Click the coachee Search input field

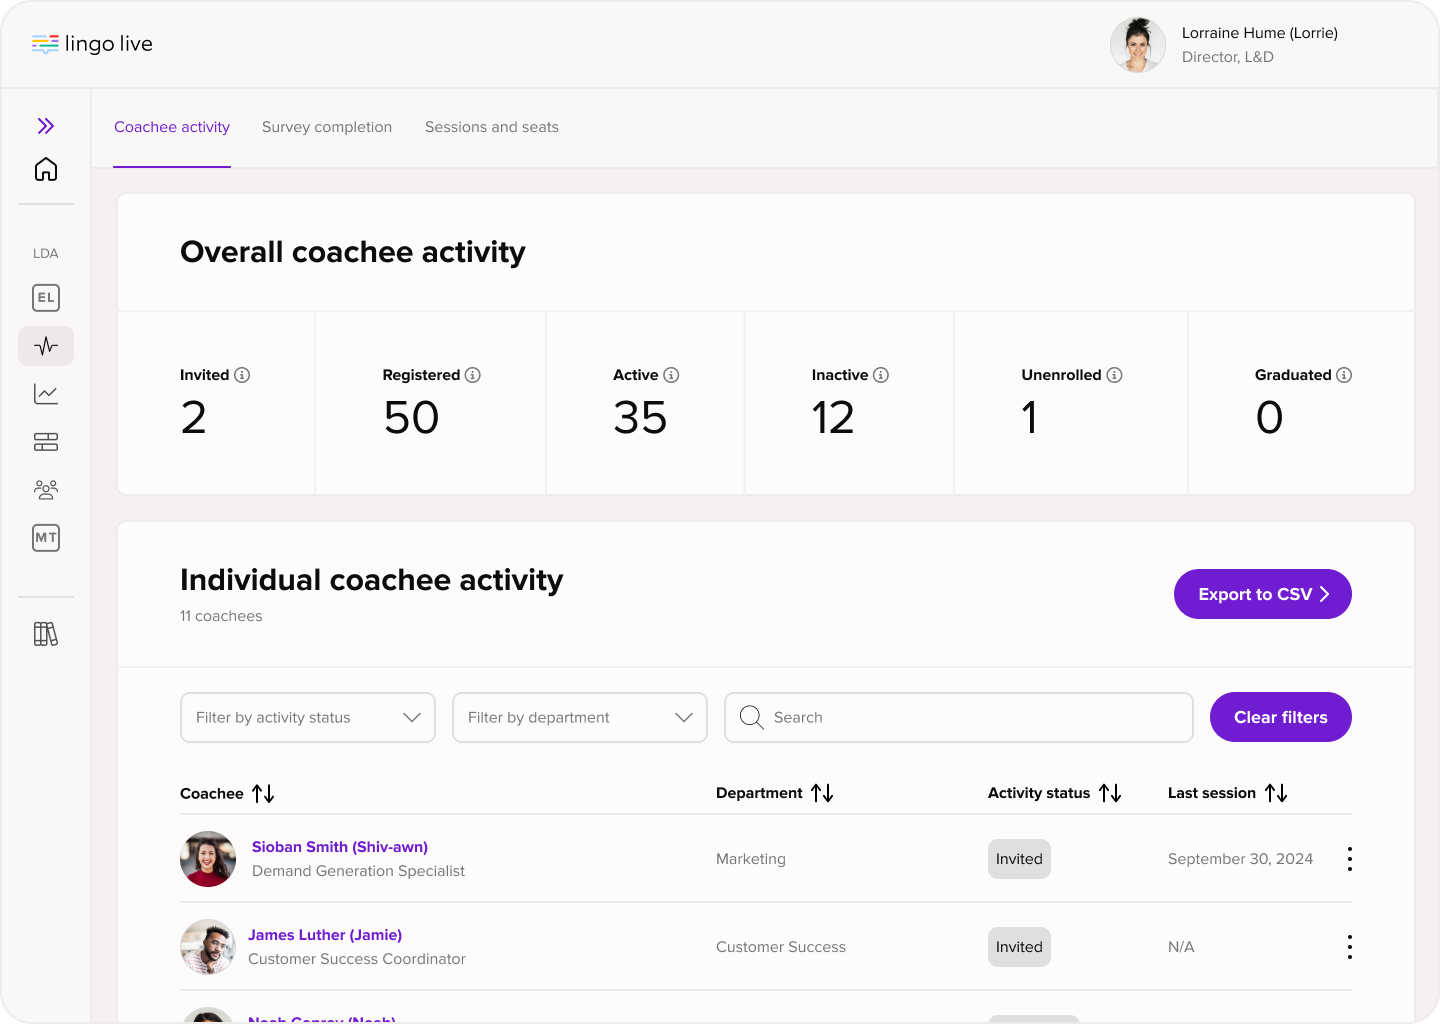point(959,718)
